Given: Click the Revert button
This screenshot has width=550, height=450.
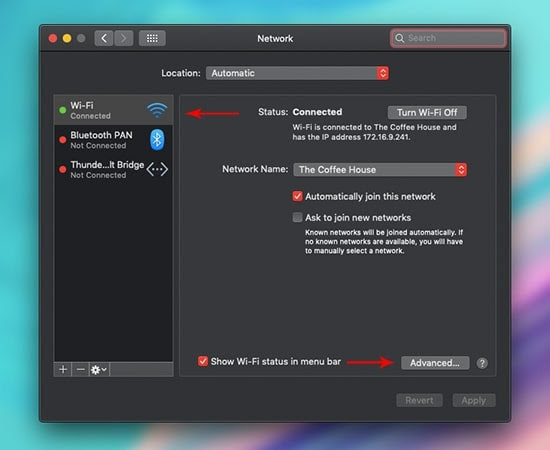Looking at the screenshot, I should [420, 400].
